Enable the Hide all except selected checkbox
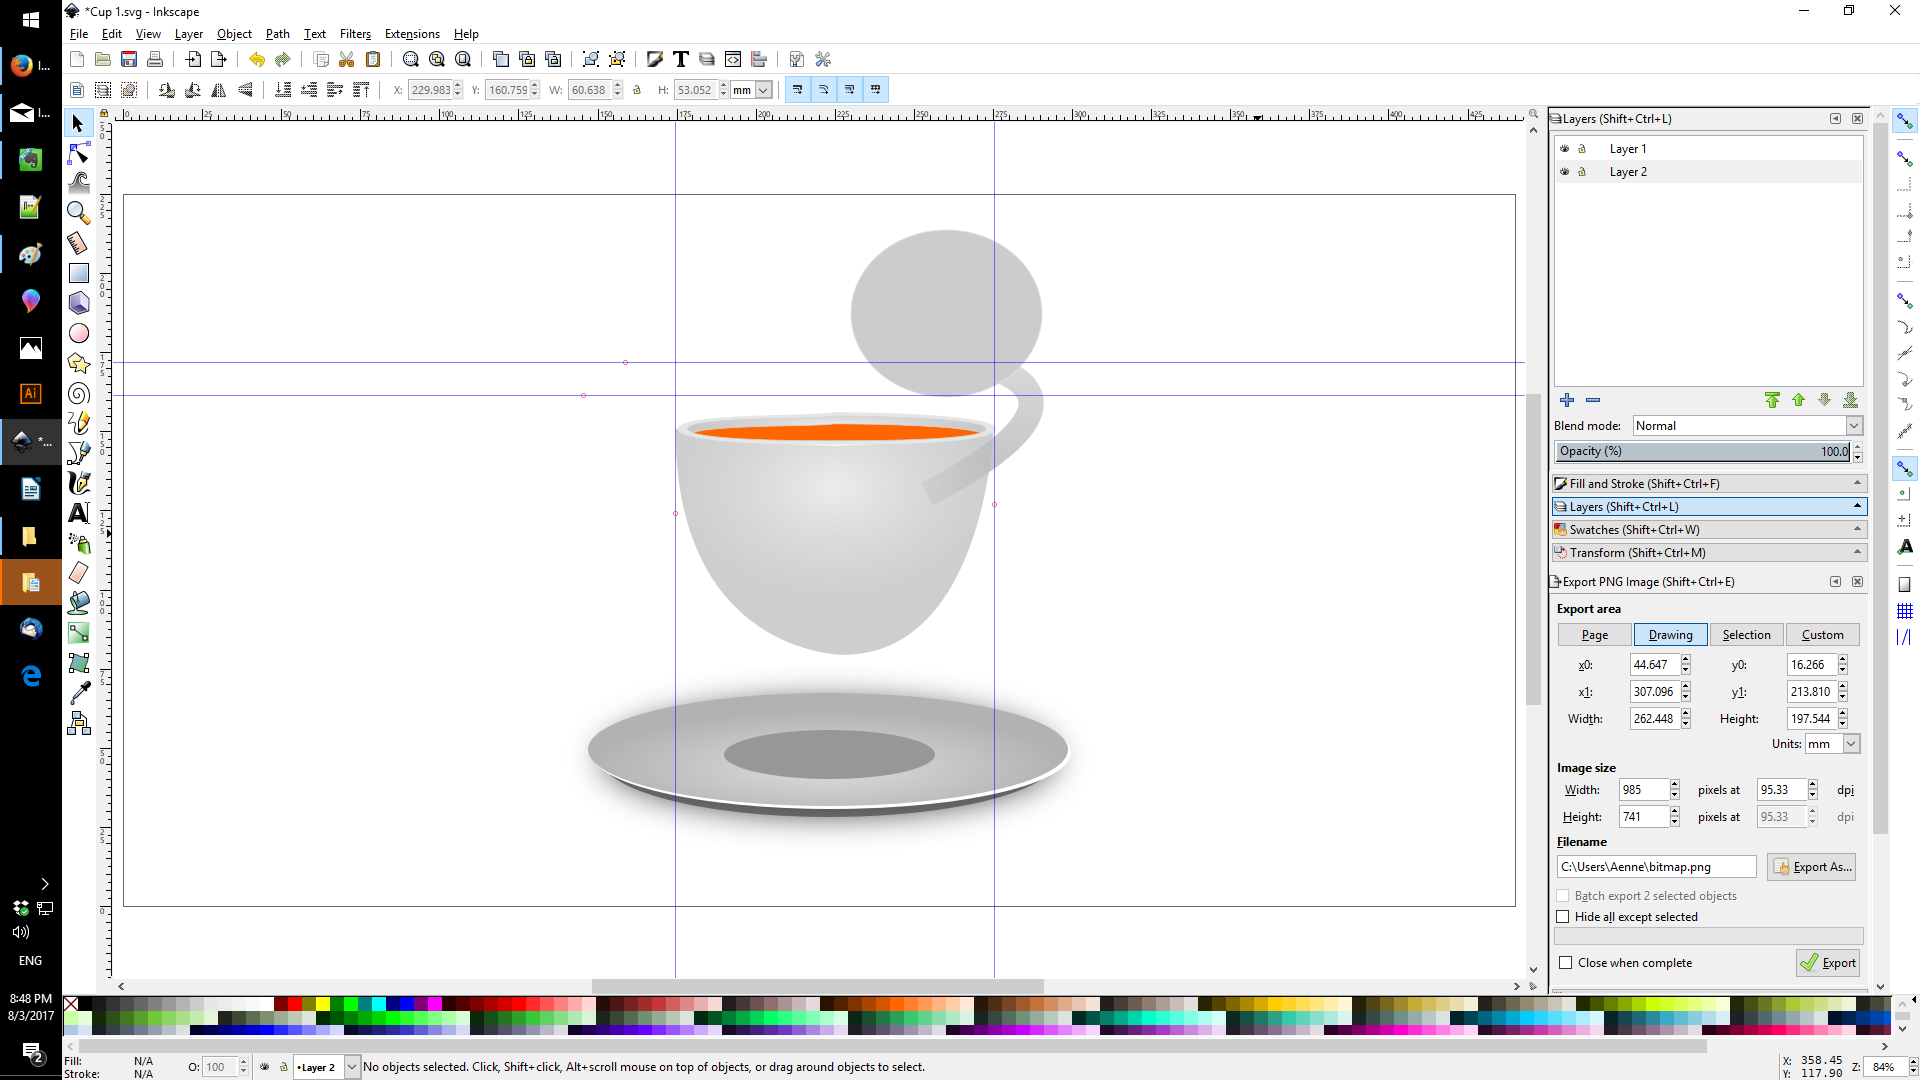 (x=1564, y=917)
